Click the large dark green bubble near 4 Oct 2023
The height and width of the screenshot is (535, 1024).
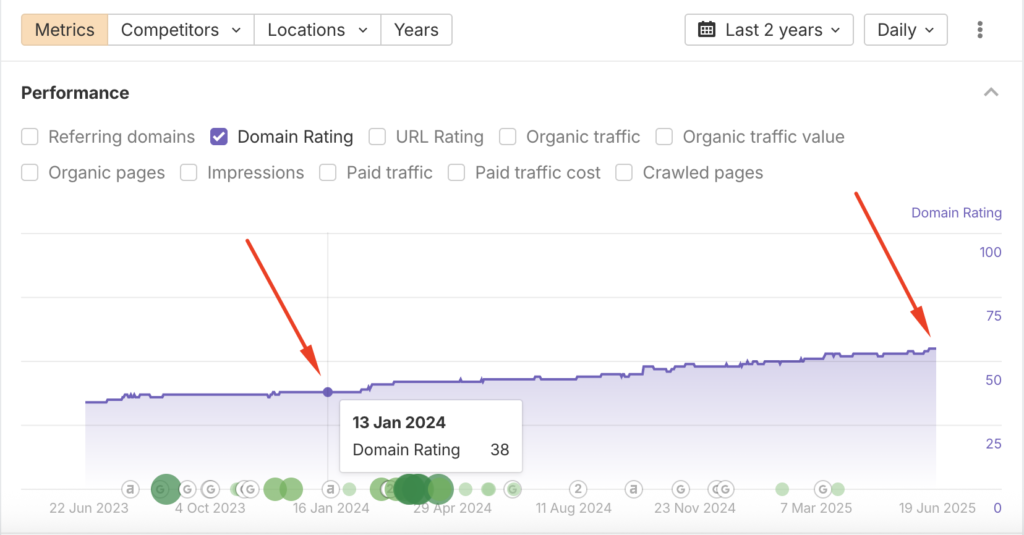[x=166, y=489]
